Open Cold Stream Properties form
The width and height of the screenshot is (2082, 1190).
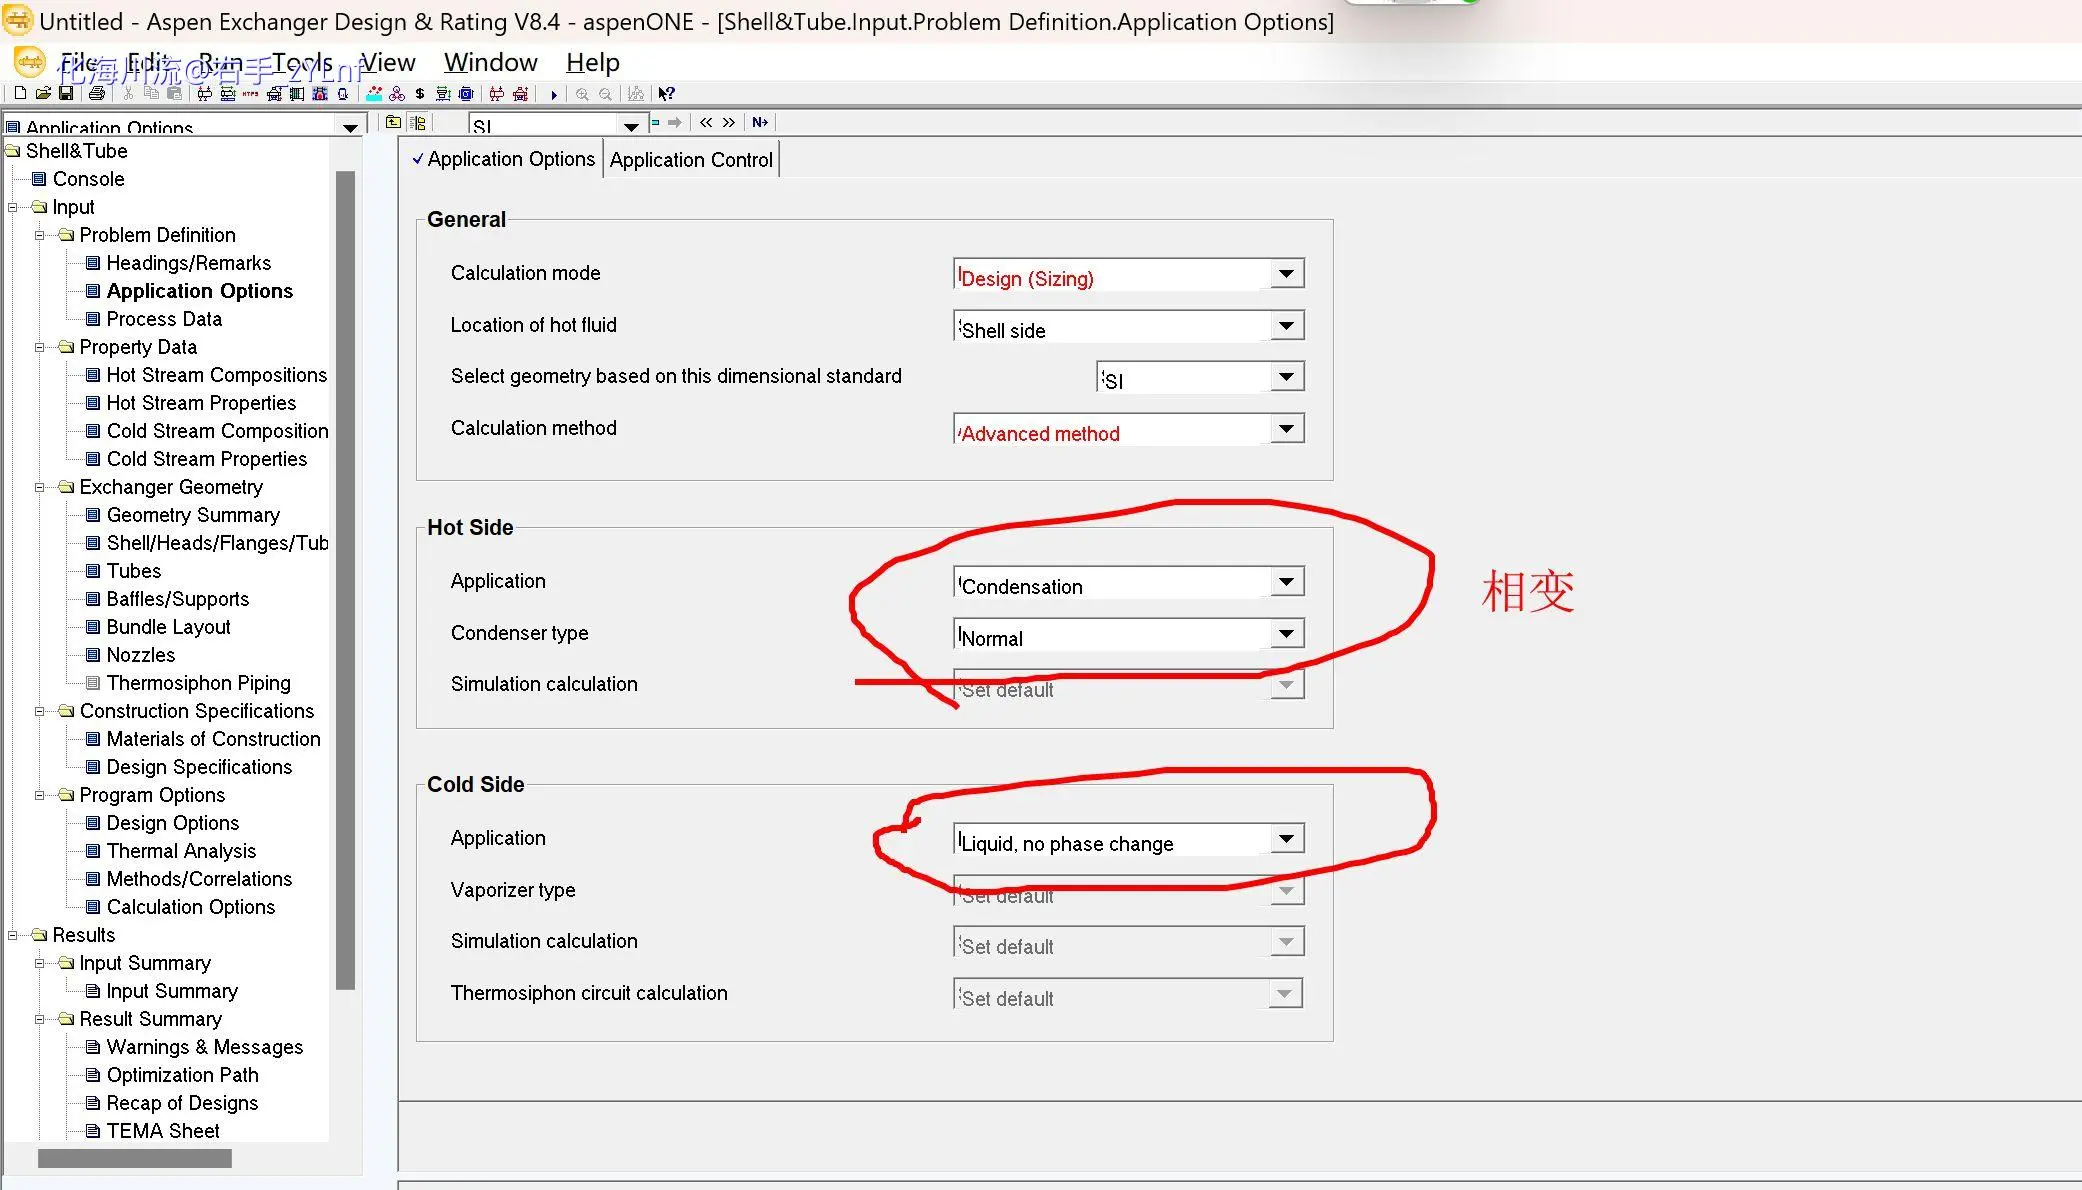click(206, 459)
